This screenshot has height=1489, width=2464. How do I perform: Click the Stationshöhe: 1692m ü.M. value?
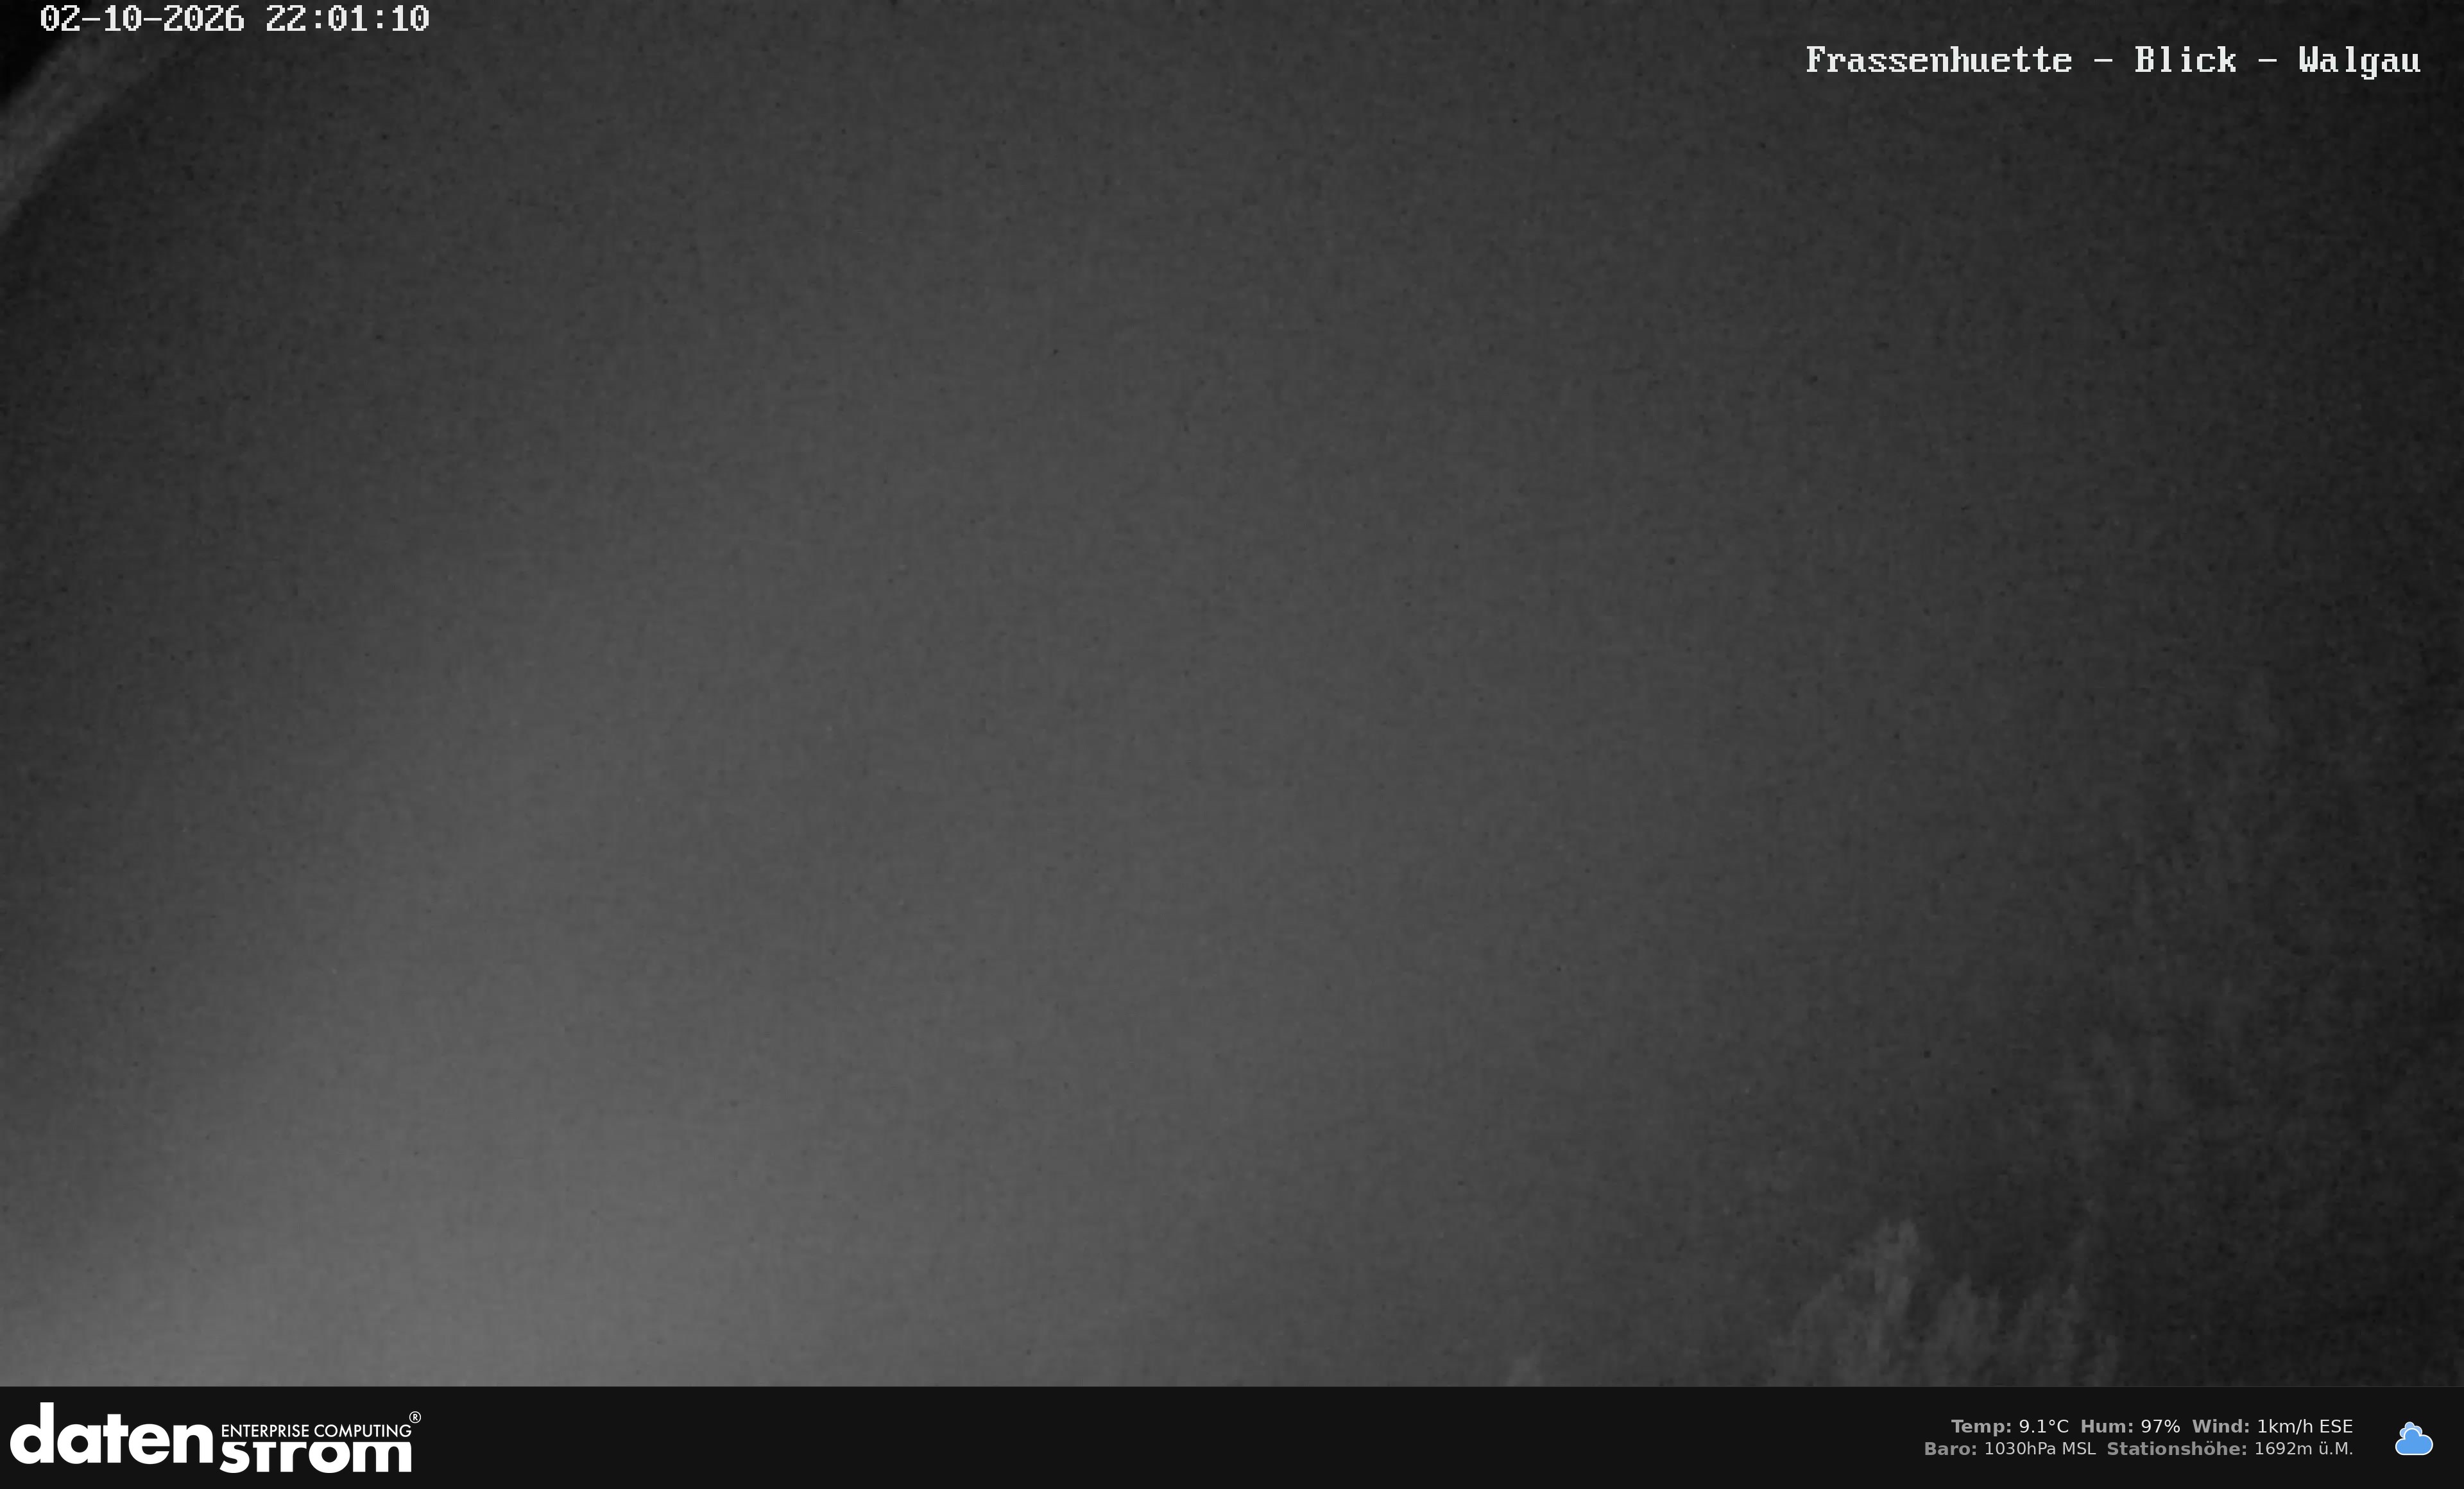[2230, 1448]
